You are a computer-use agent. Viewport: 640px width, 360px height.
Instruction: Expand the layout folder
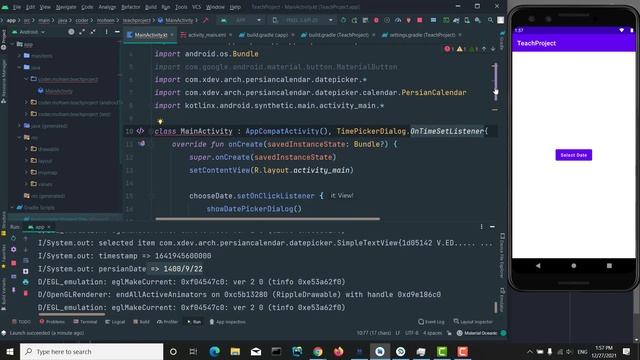[27, 161]
